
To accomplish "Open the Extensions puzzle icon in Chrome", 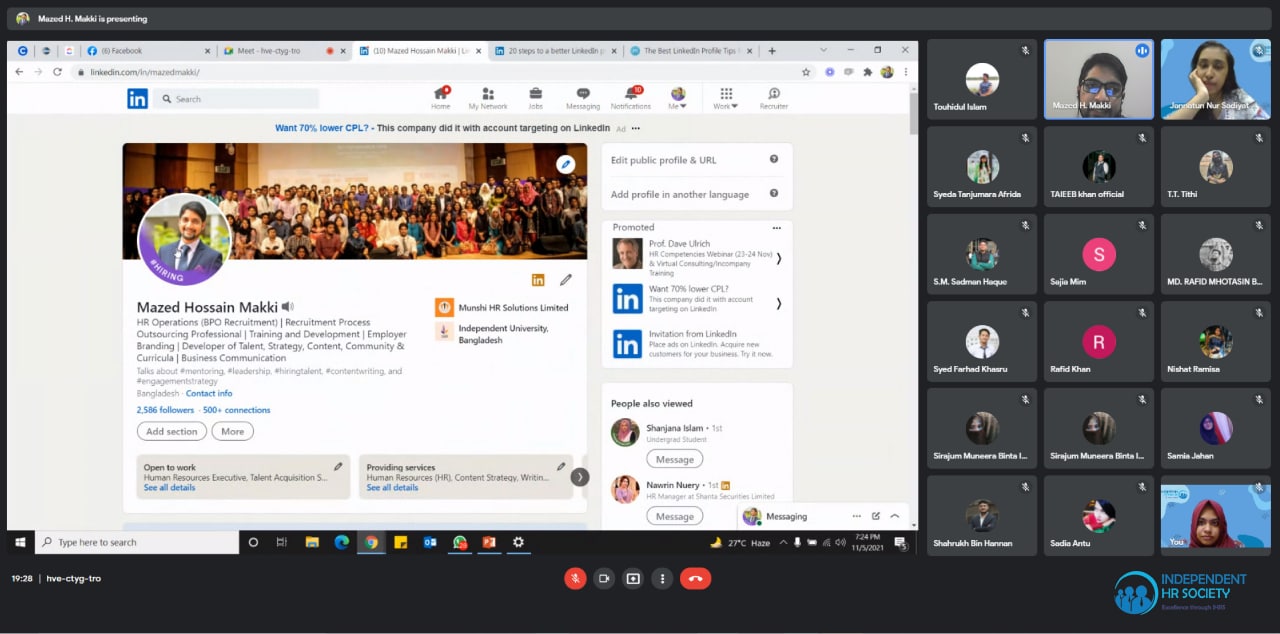I will tap(867, 72).
